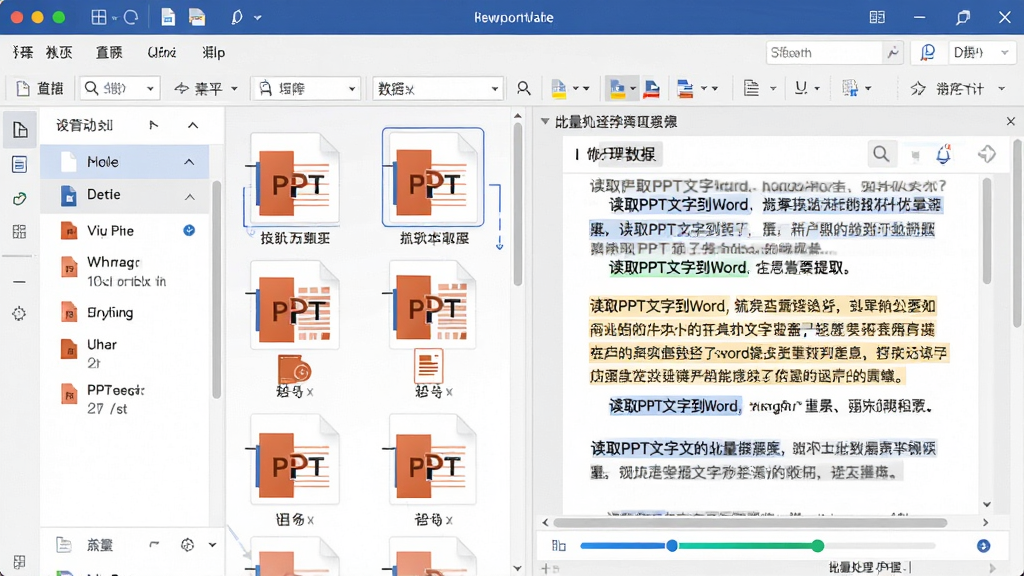The width and height of the screenshot is (1024, 576).
Task: Click the green link icon in left sidebar
Action: [x=20, y=199]
